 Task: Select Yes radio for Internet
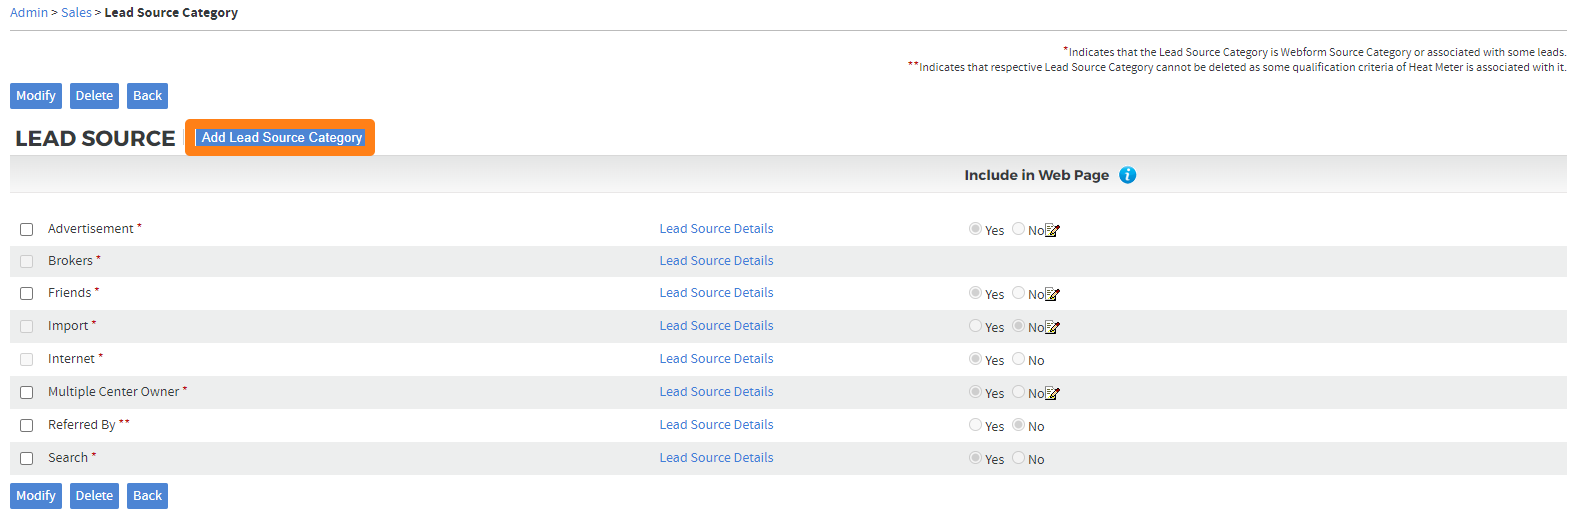coord(975,359)
